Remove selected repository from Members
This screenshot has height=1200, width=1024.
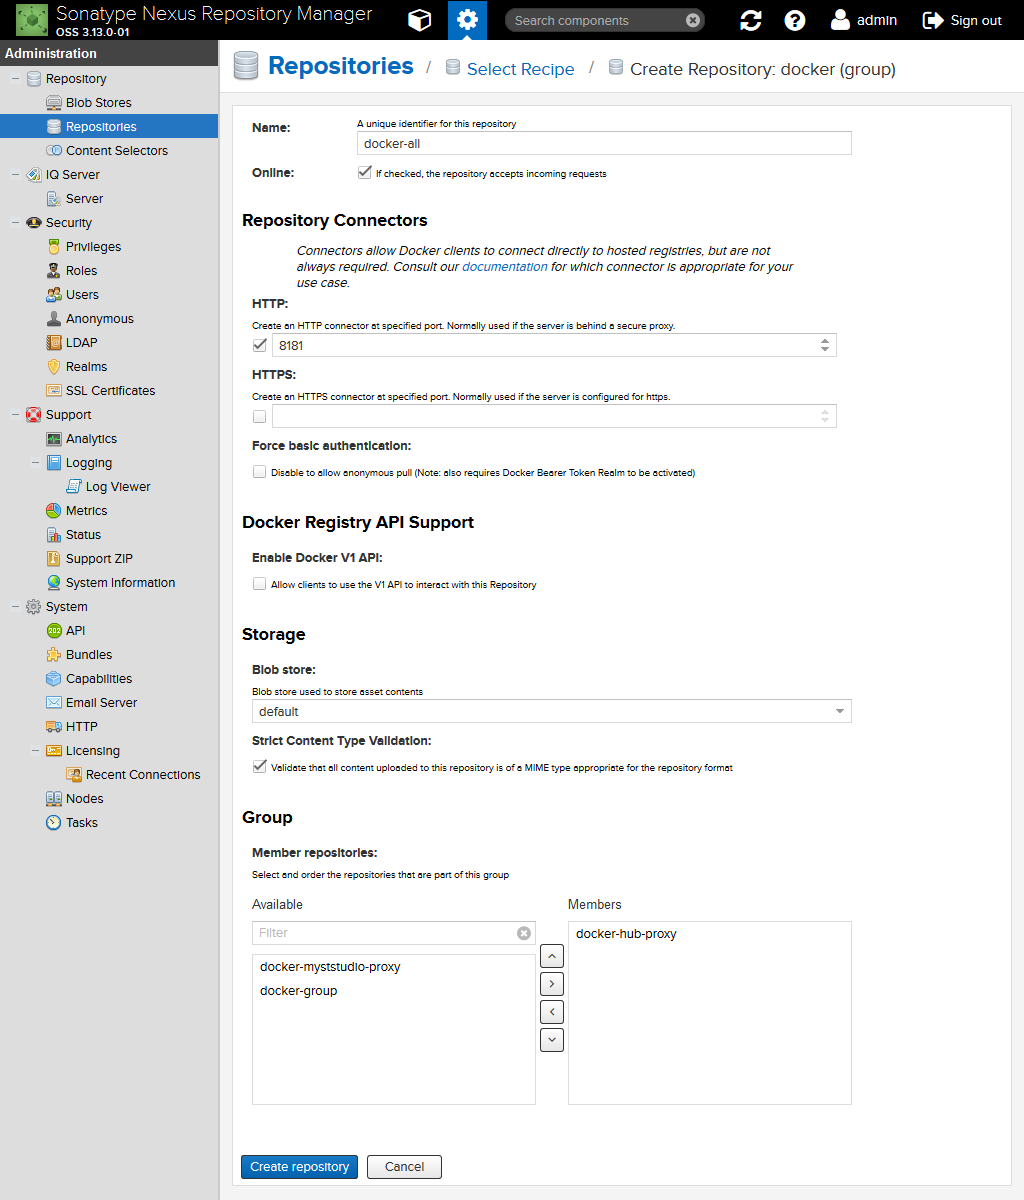click(x=552, y=1012)
